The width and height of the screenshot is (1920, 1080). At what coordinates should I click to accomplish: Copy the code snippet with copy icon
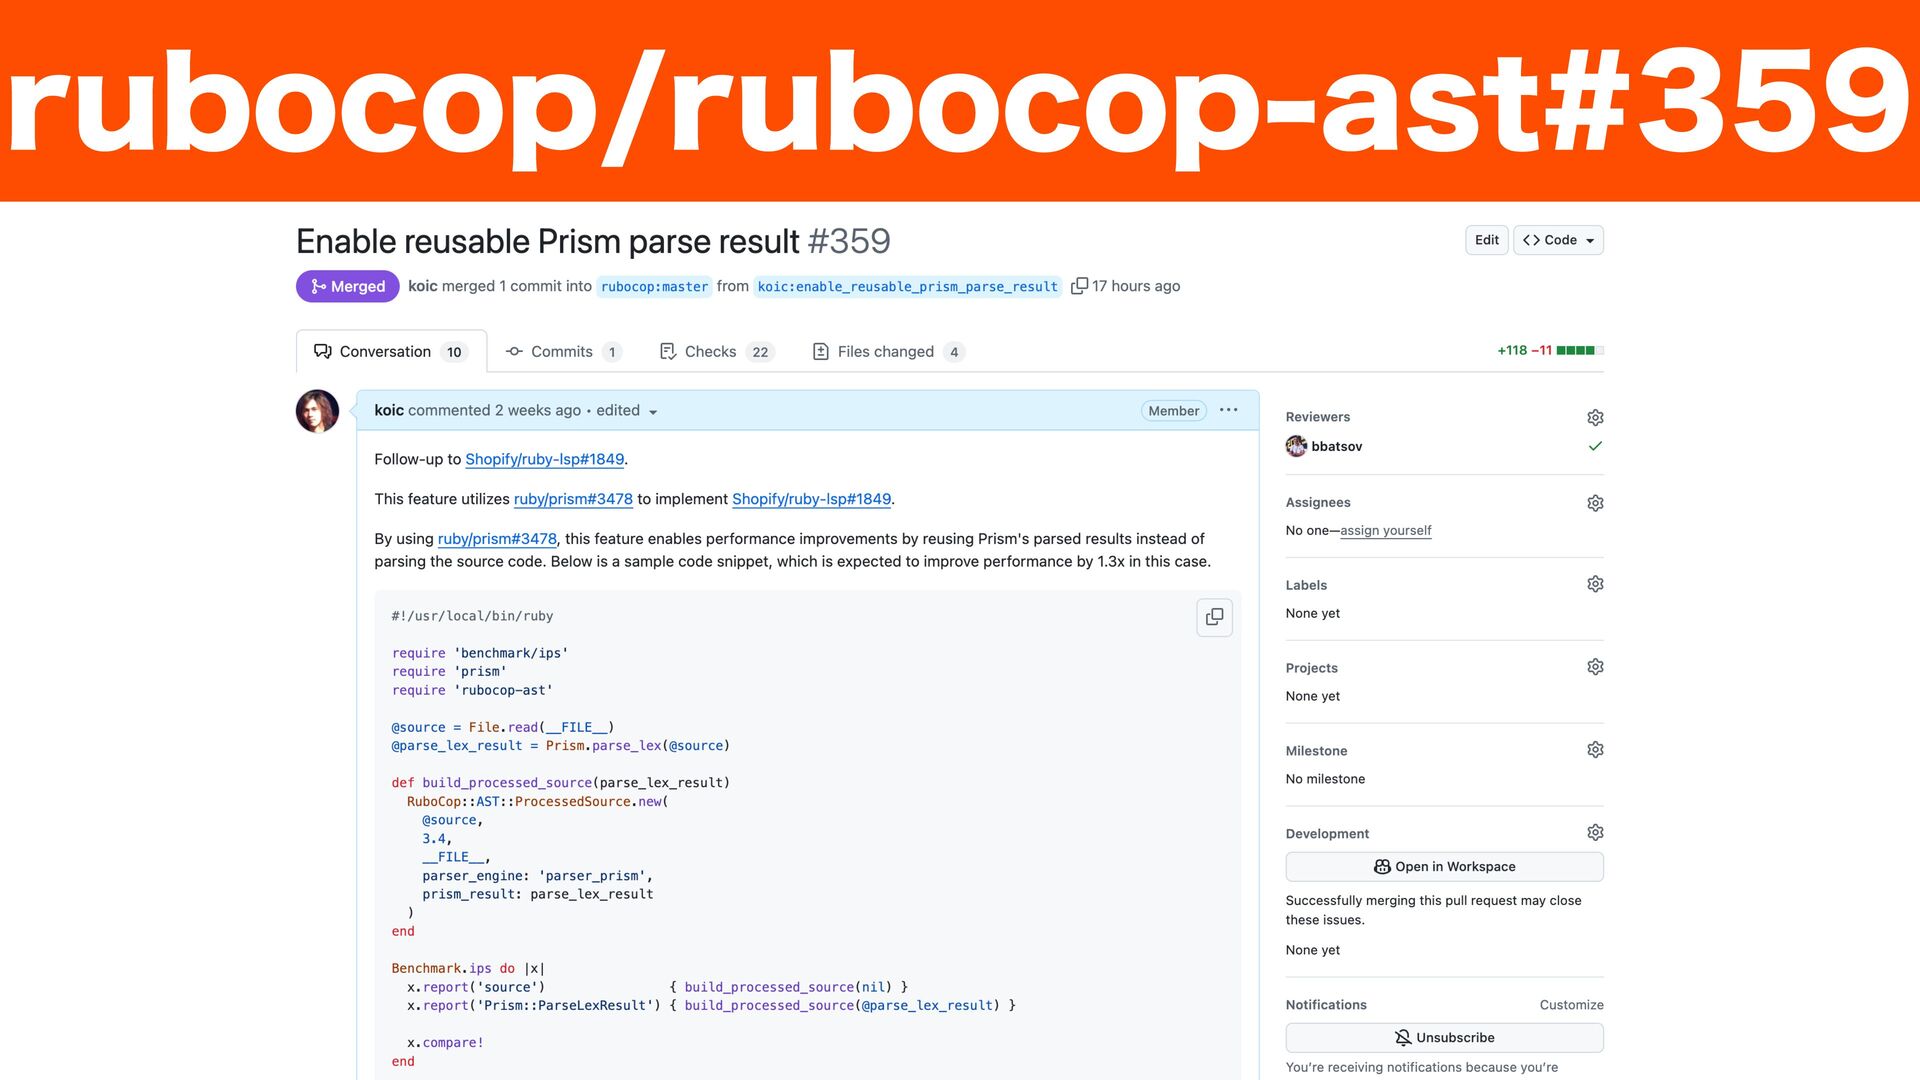pyautogui.click(x=1214, y=617)
